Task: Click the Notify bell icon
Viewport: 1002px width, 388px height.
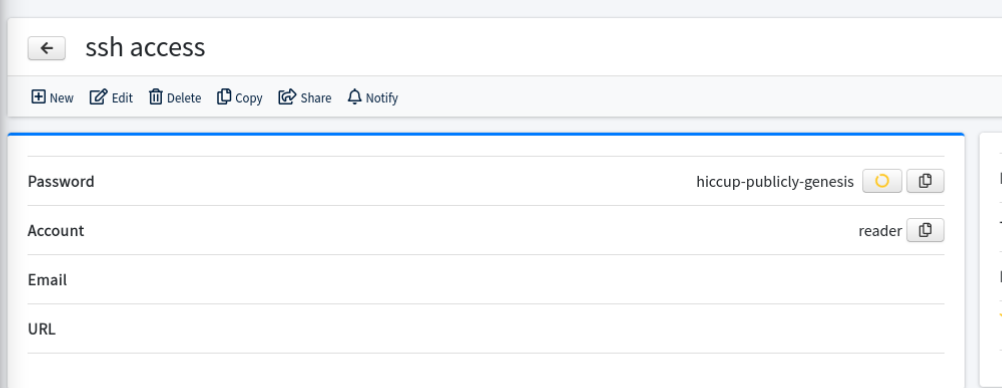Action: tap(355, 97)
